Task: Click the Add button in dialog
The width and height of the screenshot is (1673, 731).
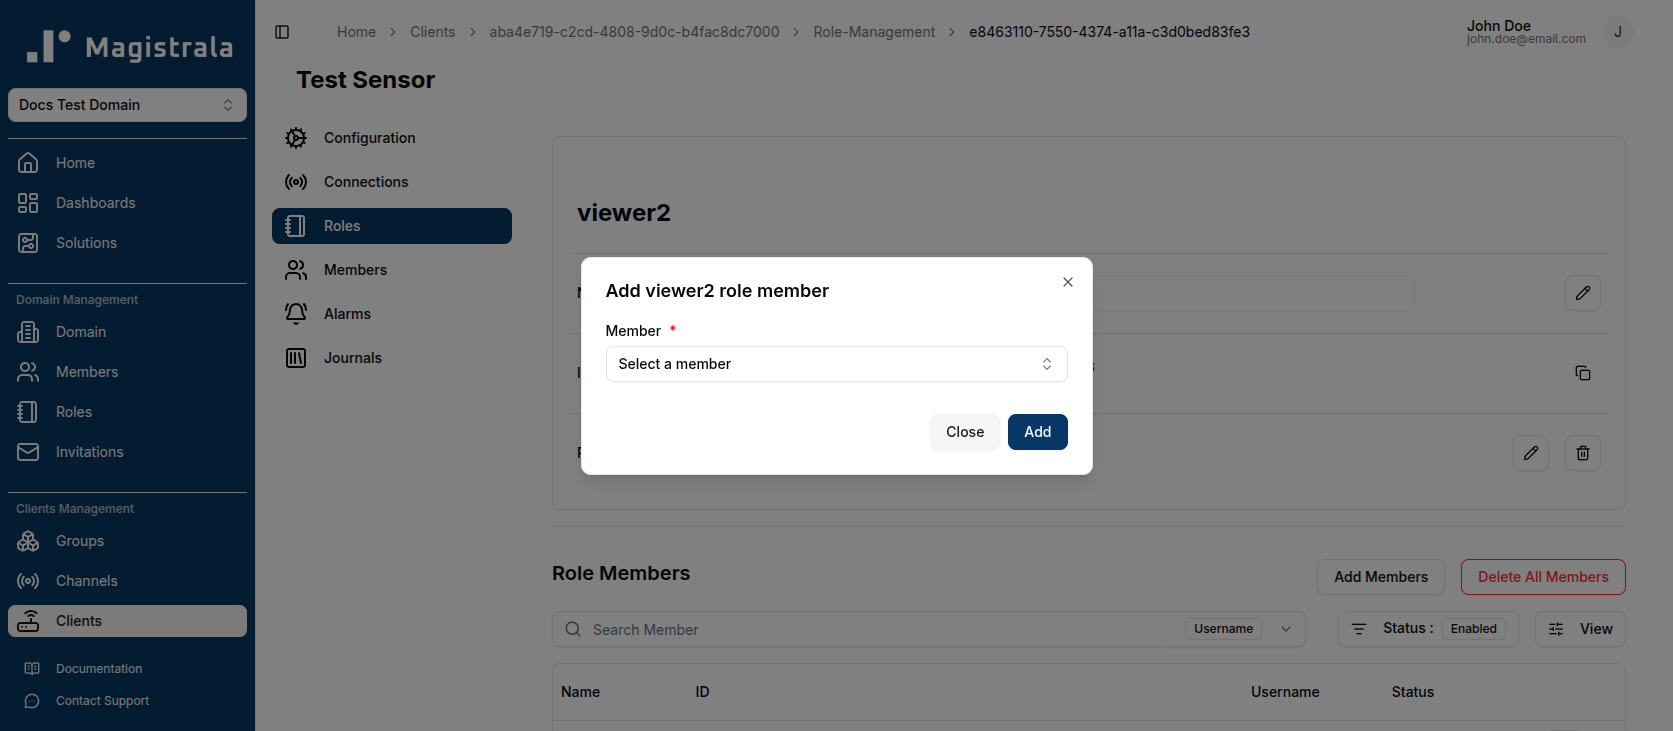Action: (x=1038, y=432)
